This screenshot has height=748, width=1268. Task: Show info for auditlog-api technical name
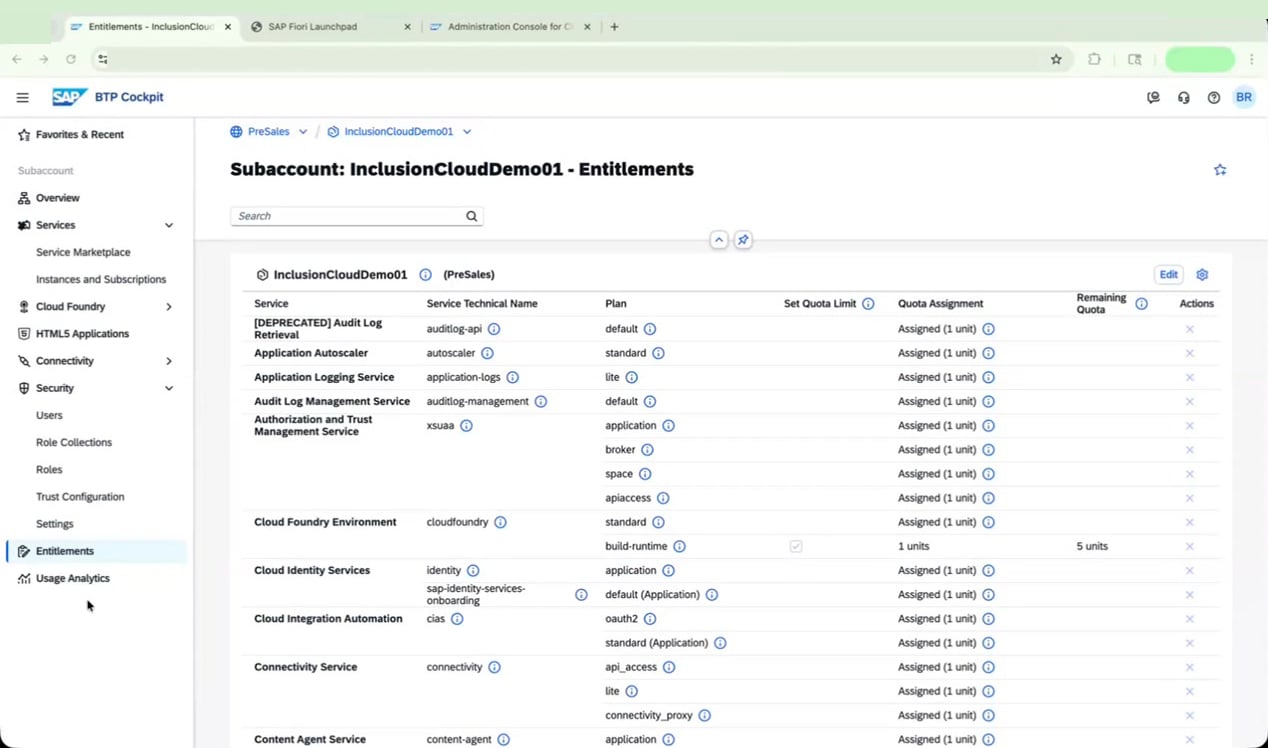(494, 329)
